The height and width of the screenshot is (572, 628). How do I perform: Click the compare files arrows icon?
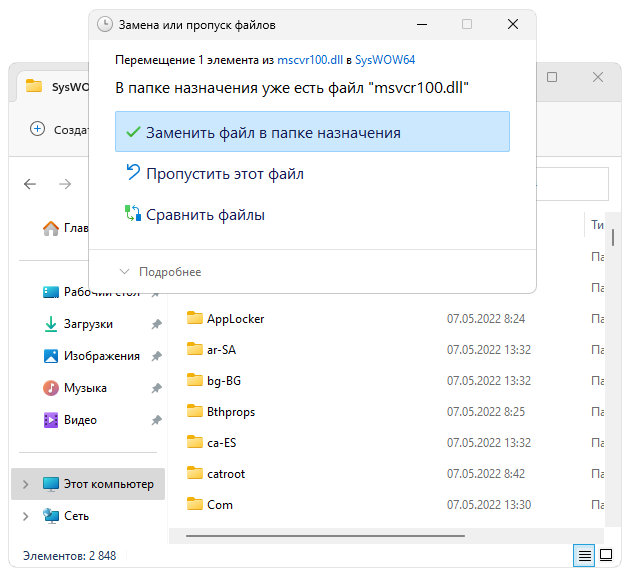tap(133, 213)
